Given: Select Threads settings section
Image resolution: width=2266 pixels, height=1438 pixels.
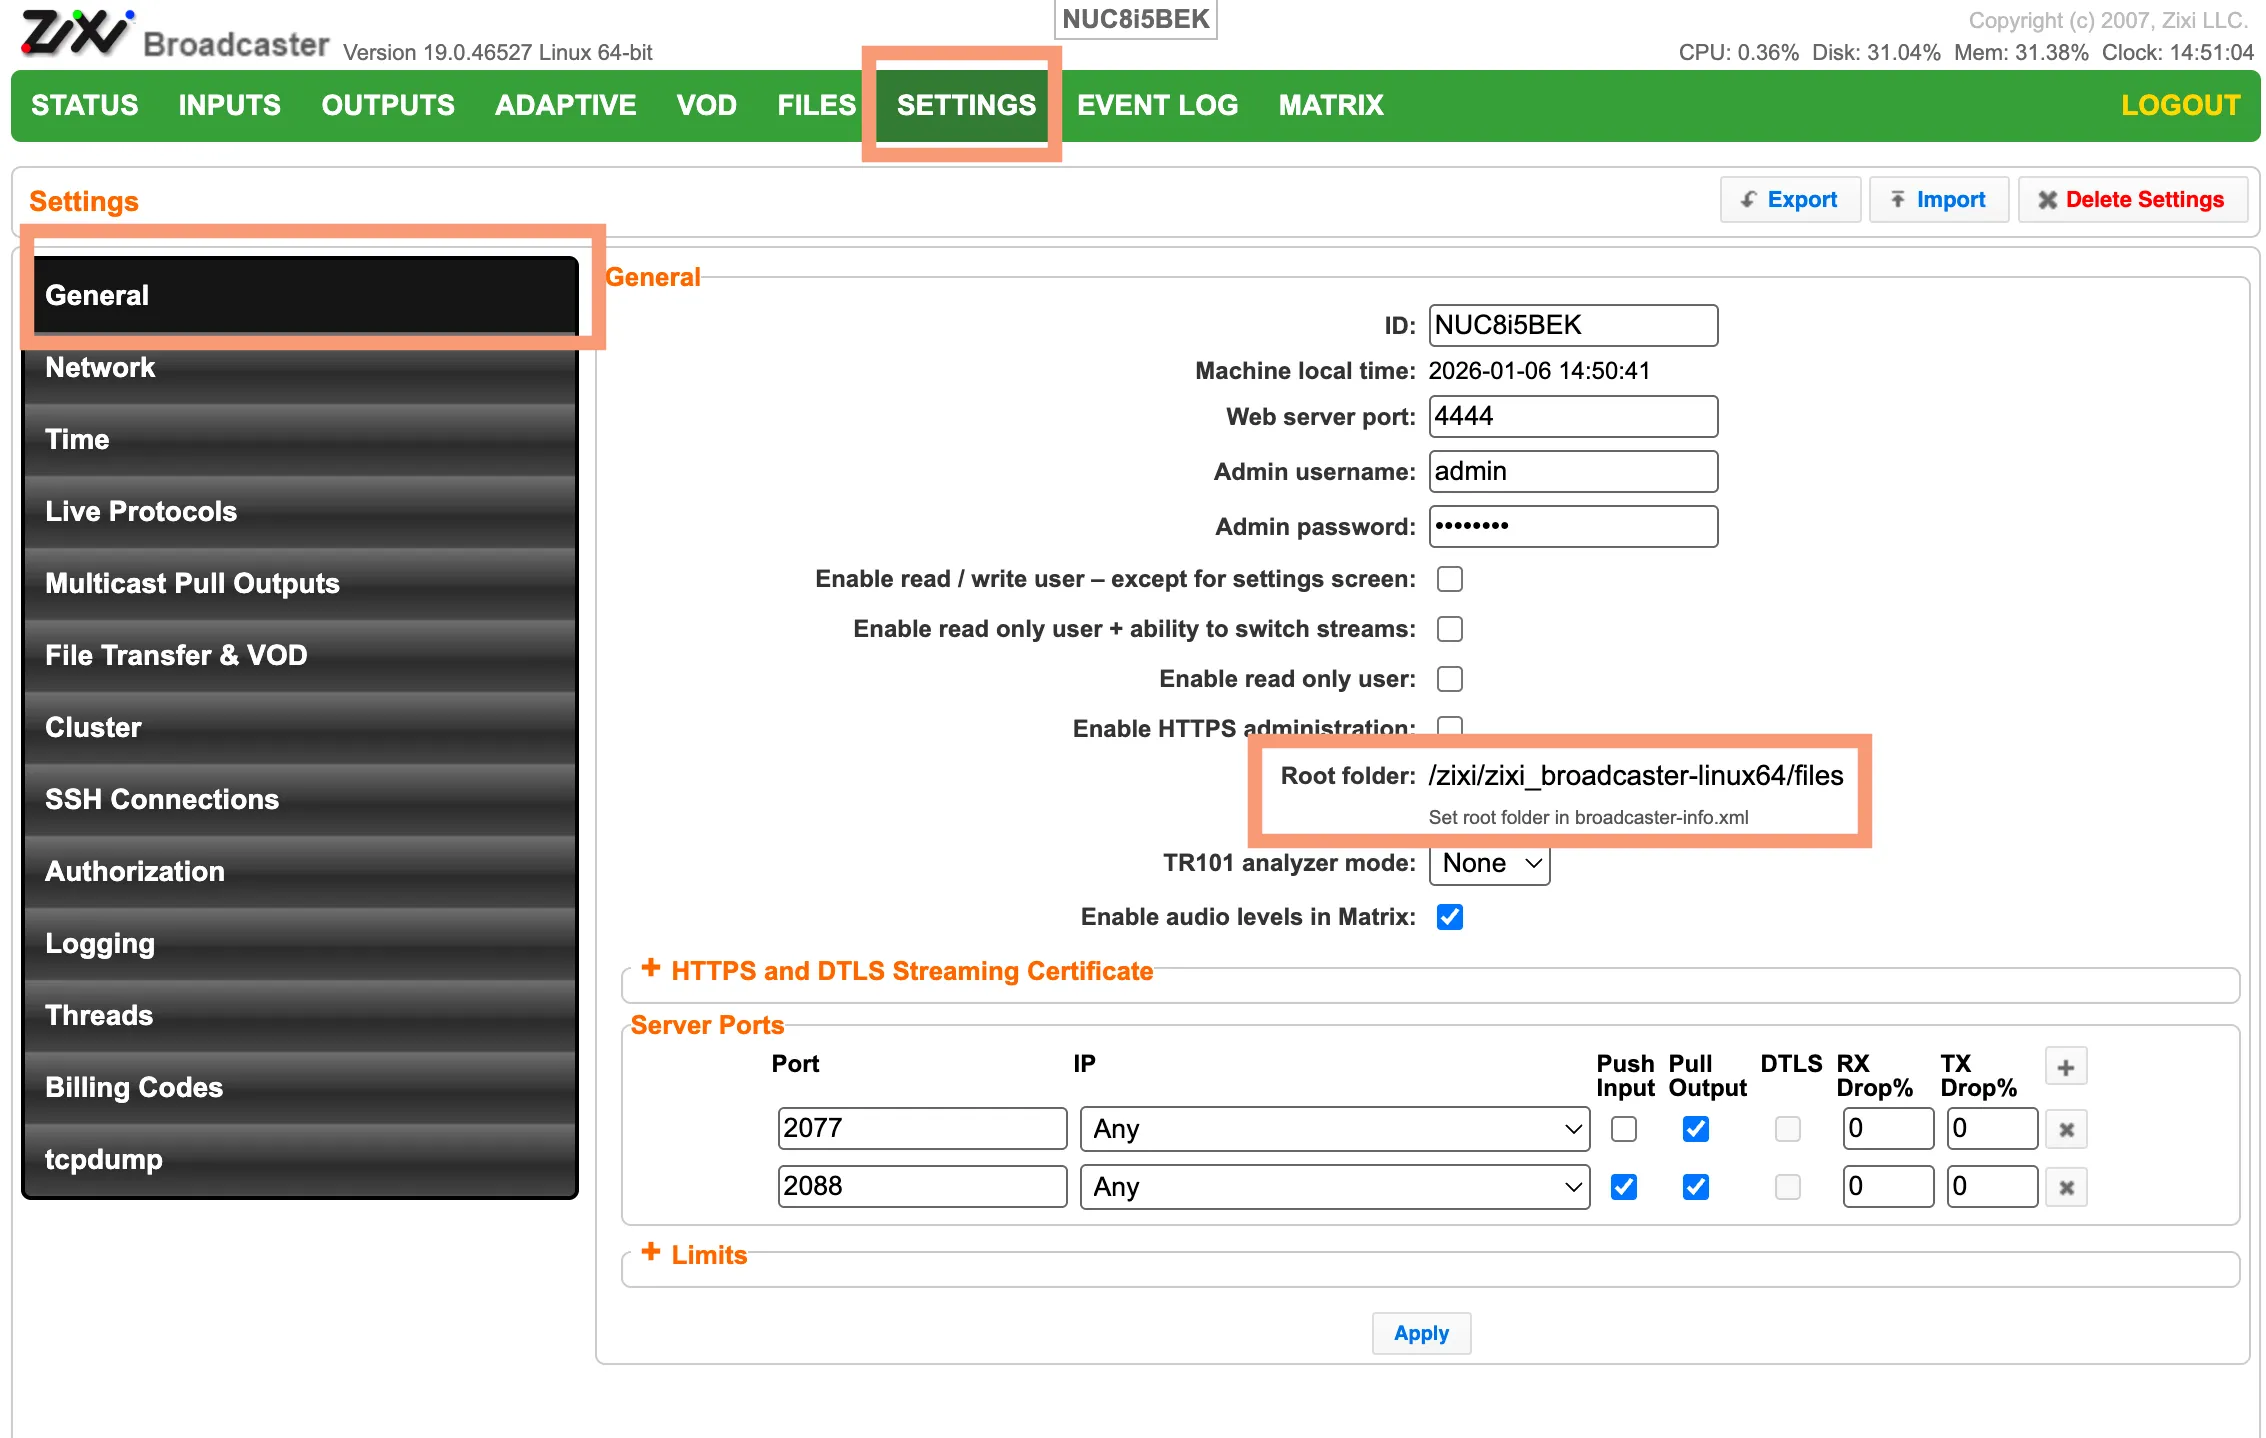Looking at the screenshot, I should tap(300, 1016).
